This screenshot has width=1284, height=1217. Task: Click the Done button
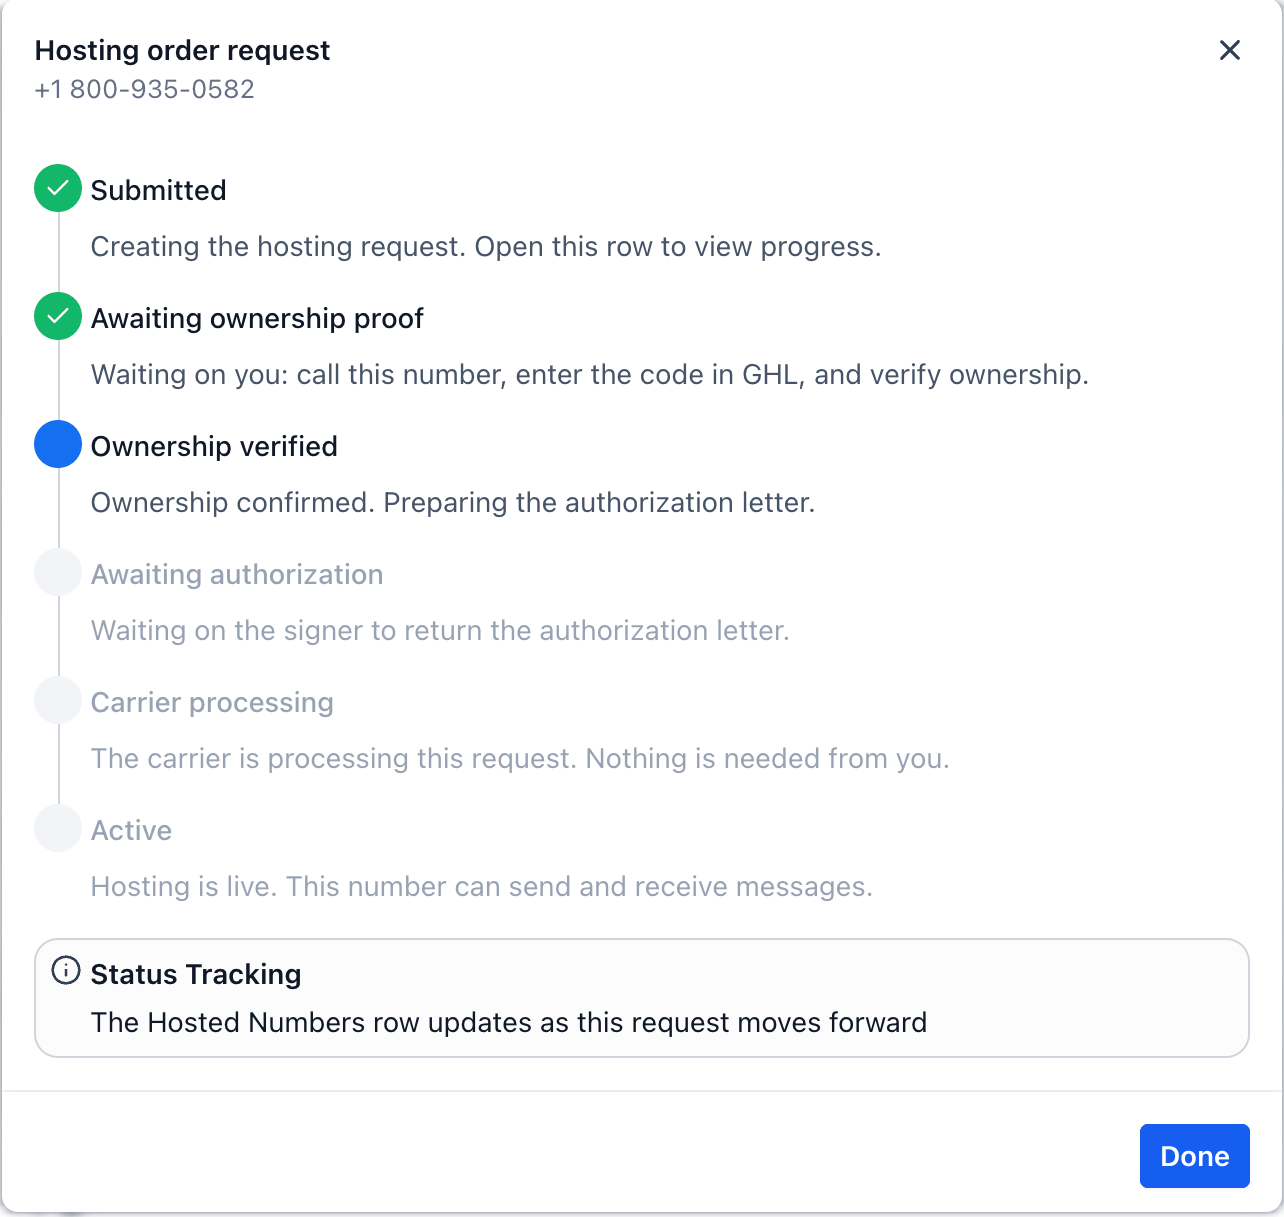coord(1195,1156)
